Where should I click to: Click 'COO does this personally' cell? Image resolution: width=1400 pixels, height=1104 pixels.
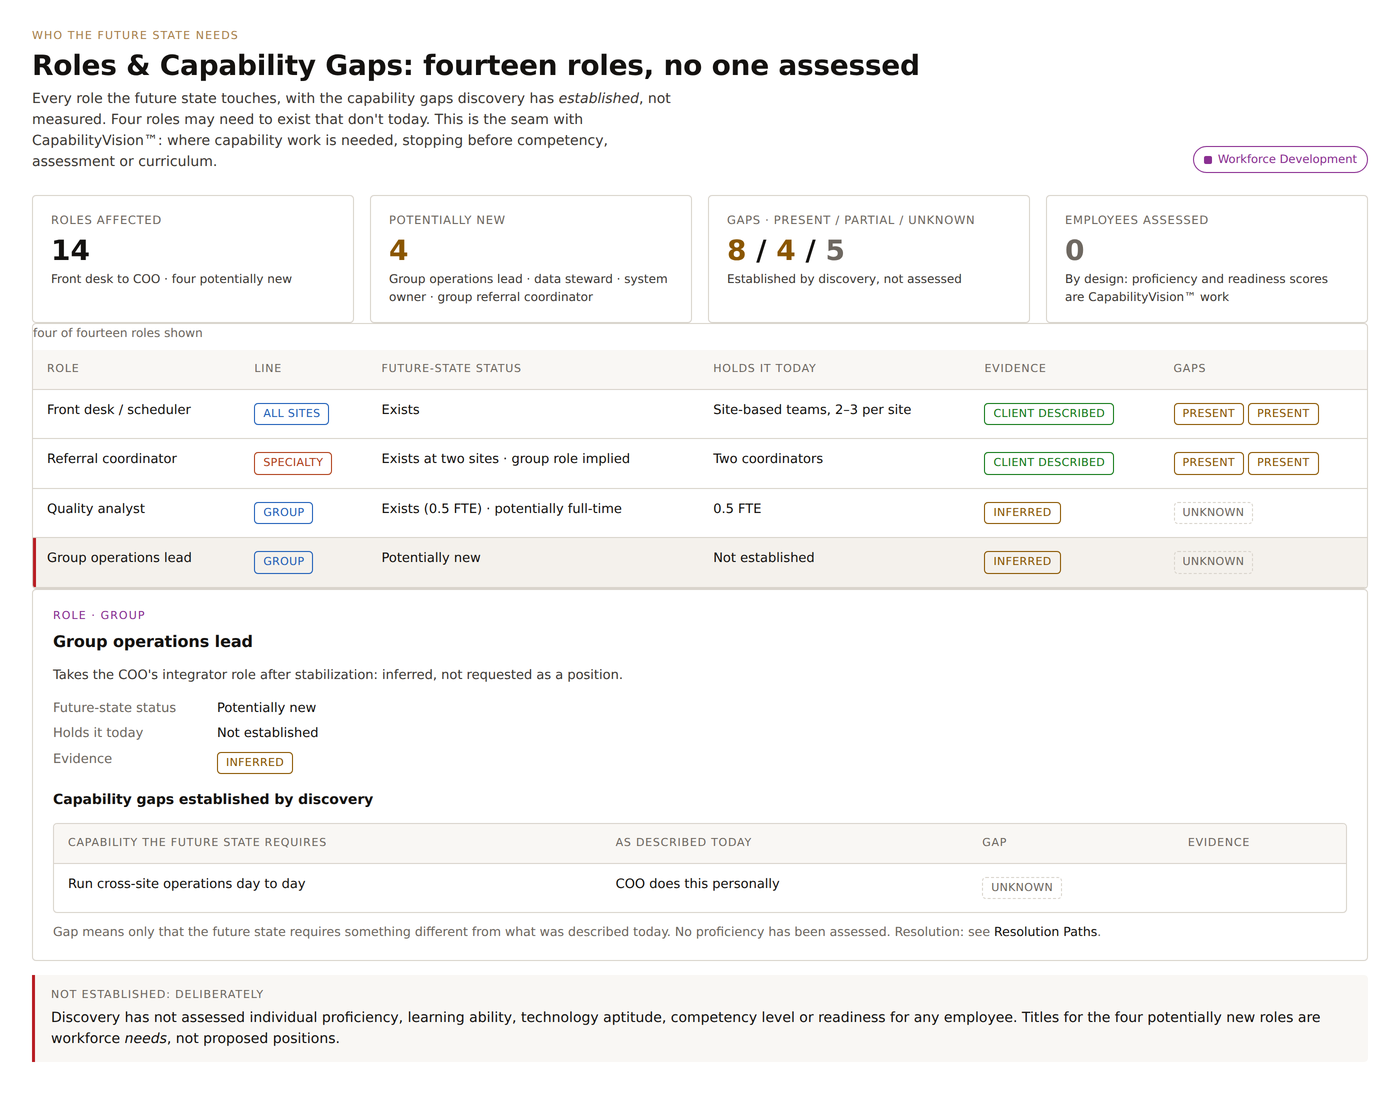pos(697,884)
